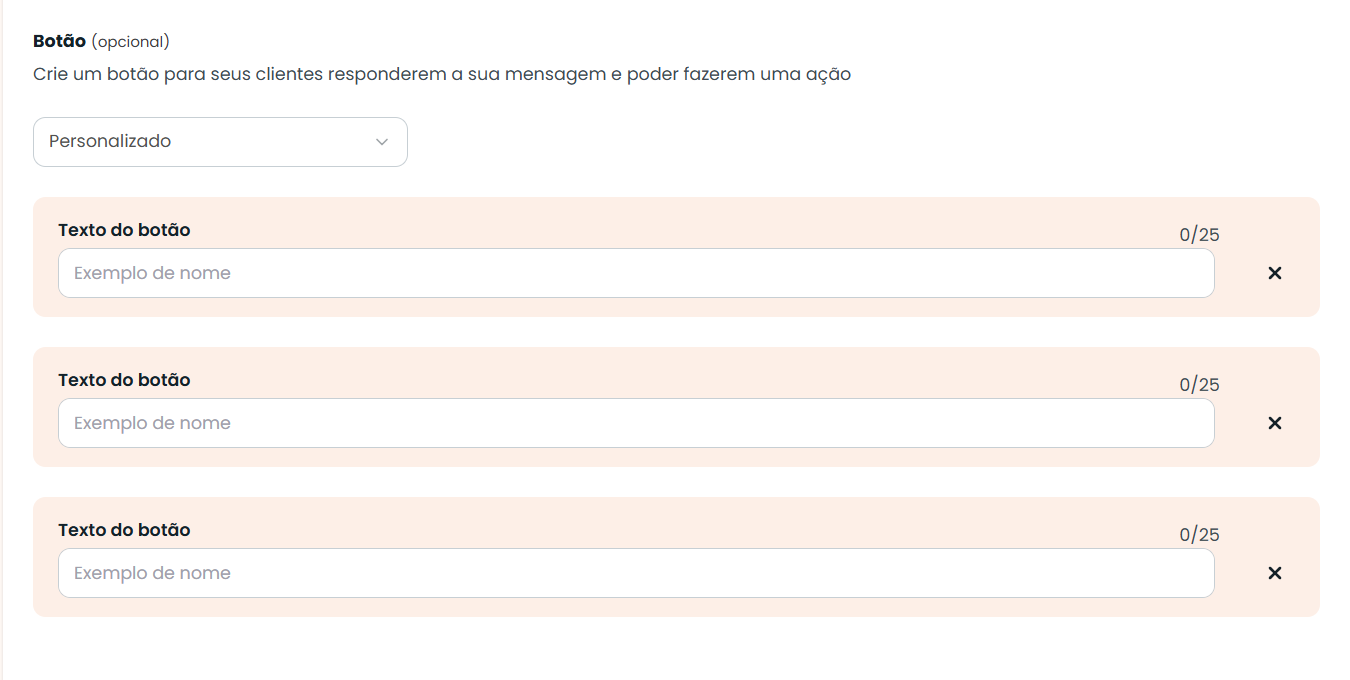The height and width of the screenshot is (680, 1350).
Task: Click the third 0/25 character counter
Action: [1199, 535]
